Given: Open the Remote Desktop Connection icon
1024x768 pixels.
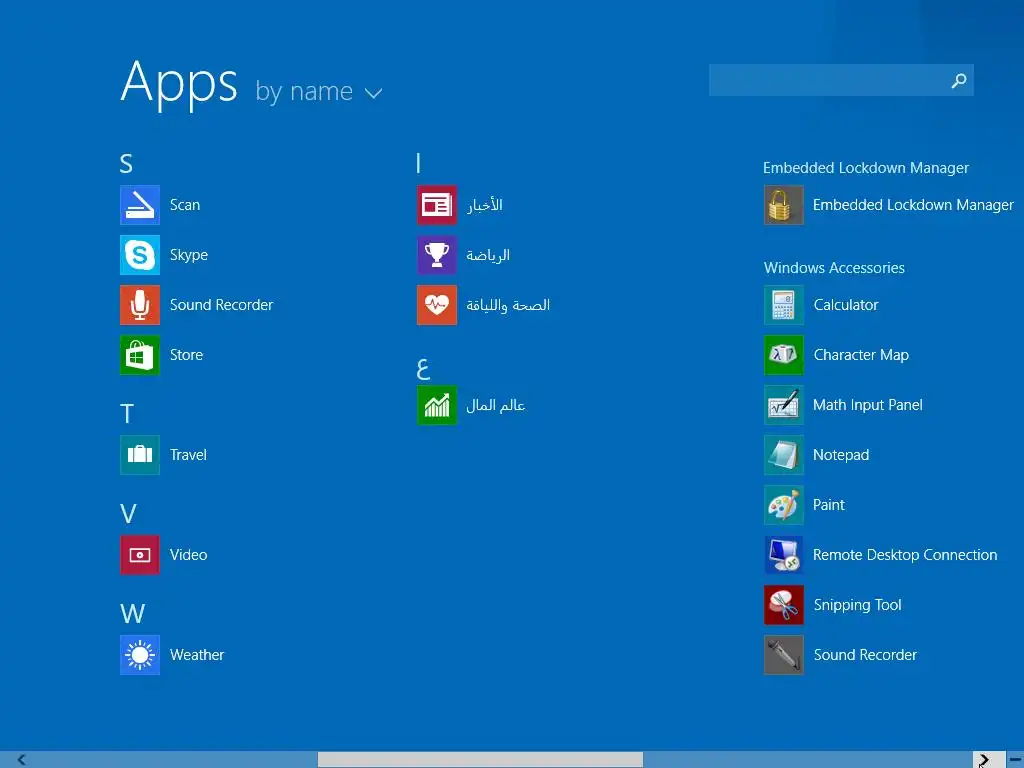Looking at the screenshot, I should coord(784,555).
